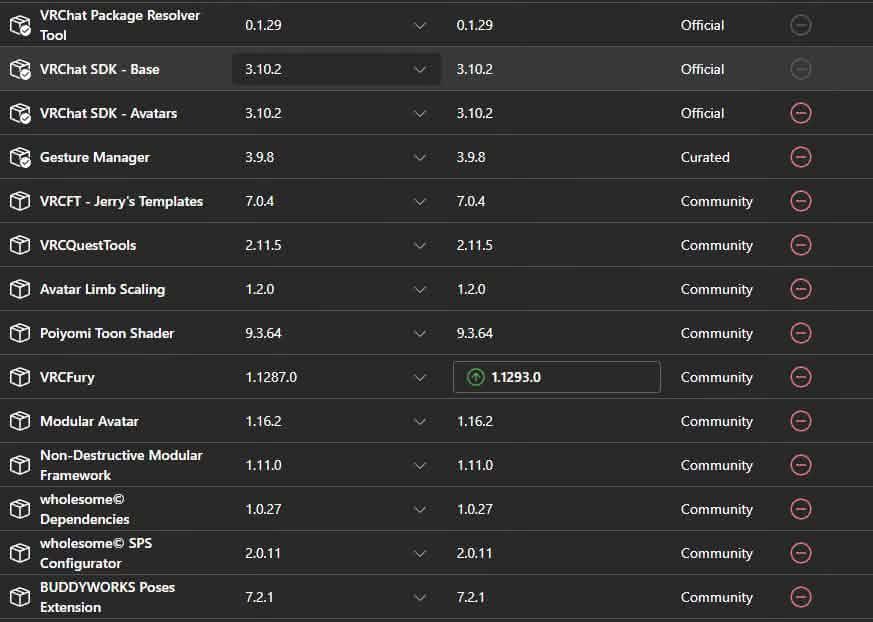Remove the Poiyomi Toon Shader package
The image size is (873, 622).
coord(801,333)
